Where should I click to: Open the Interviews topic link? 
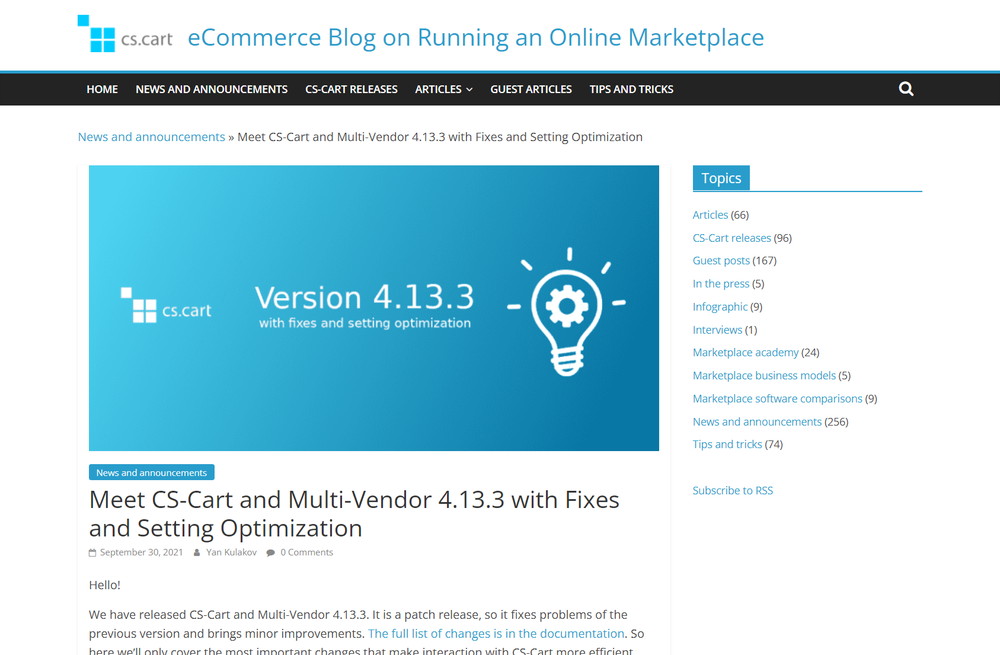pos(717,330)
